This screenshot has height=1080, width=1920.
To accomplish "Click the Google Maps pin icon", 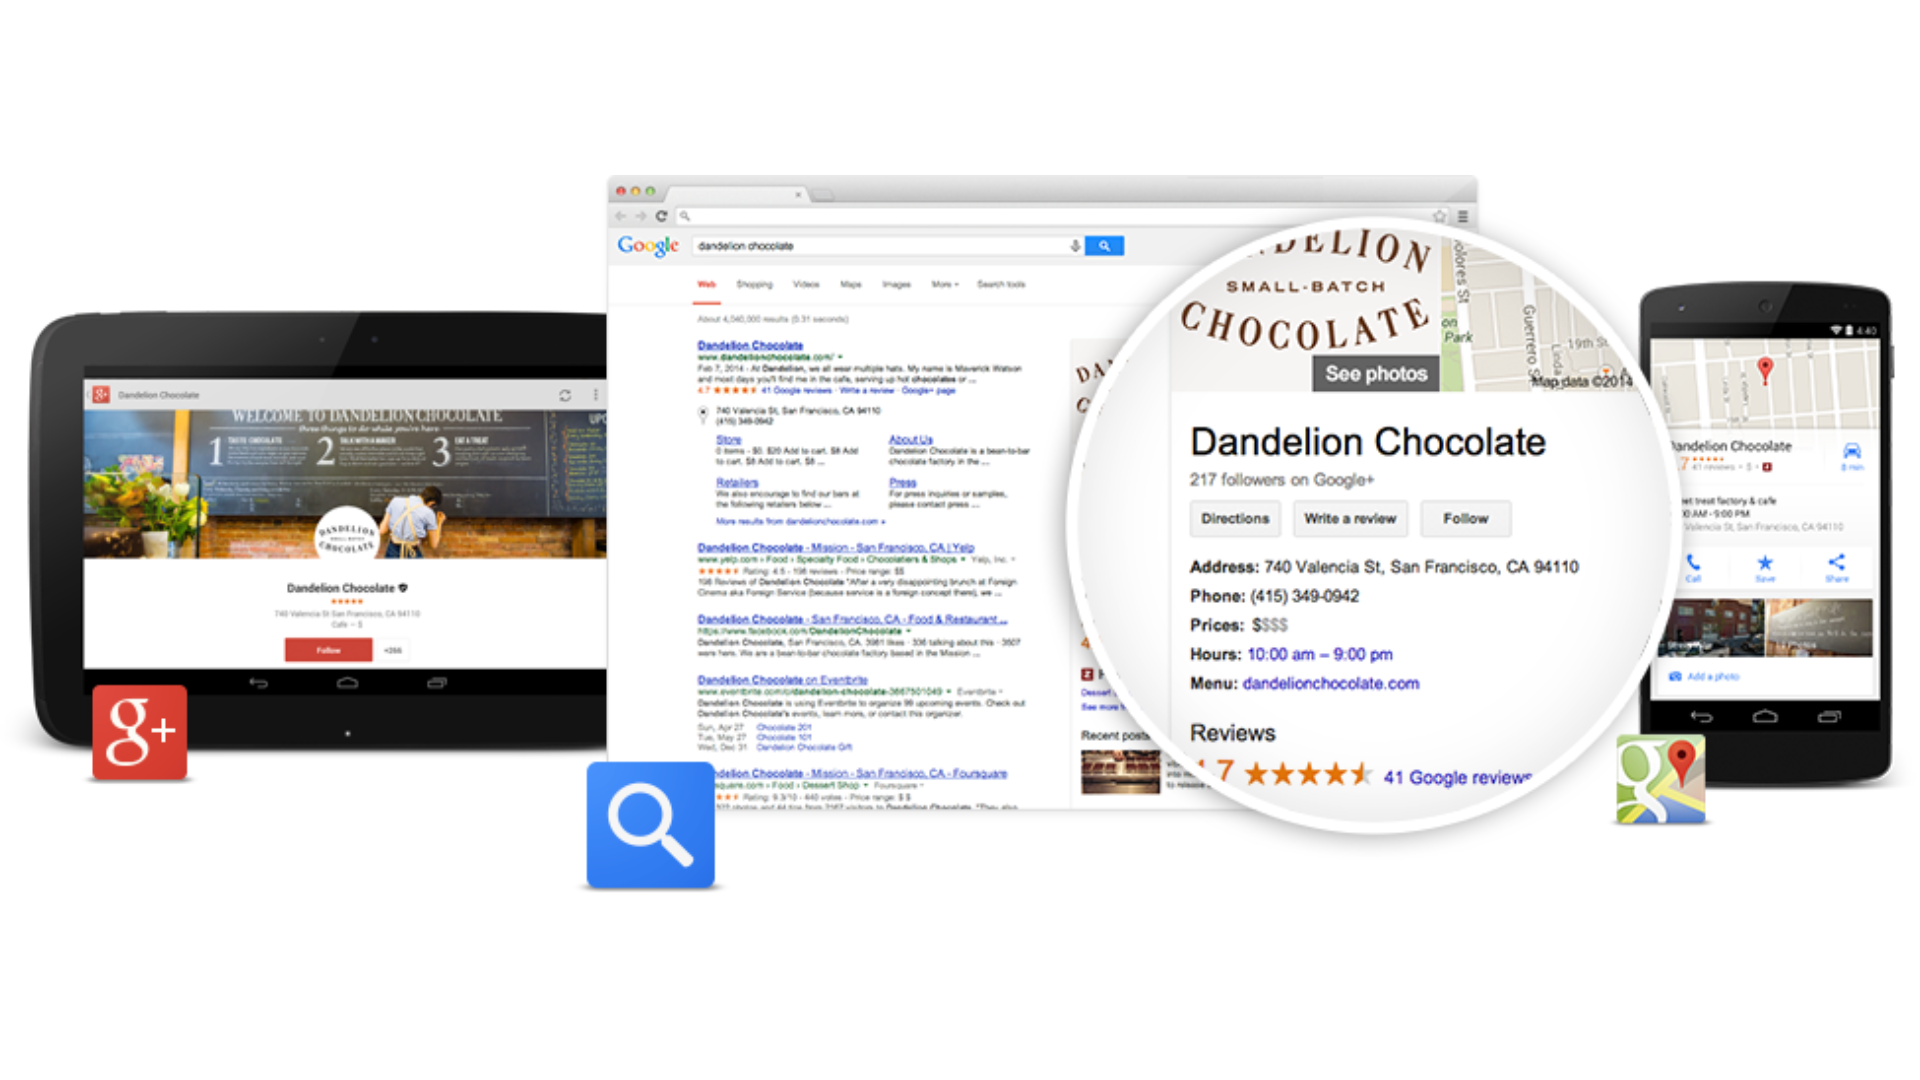I will tap(1661, 779).
